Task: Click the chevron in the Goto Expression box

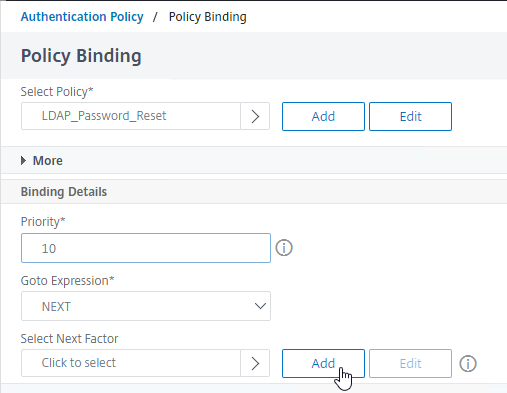Action: pos(260,306)
